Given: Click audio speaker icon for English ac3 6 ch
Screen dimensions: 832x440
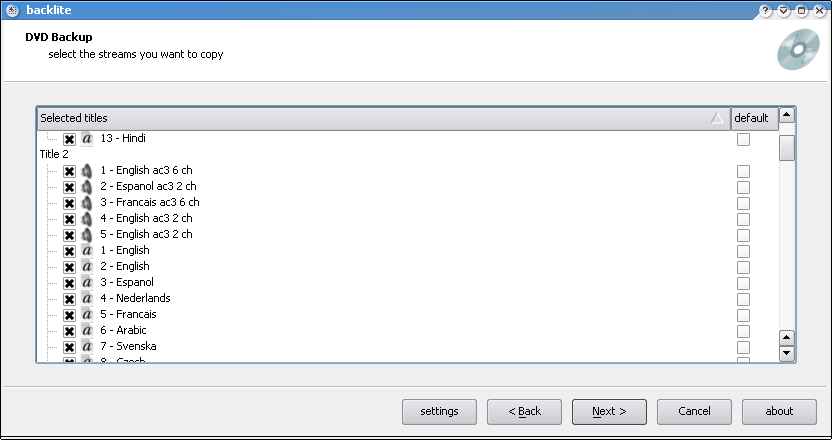Looking at the screenshot, I should [87, 171].
